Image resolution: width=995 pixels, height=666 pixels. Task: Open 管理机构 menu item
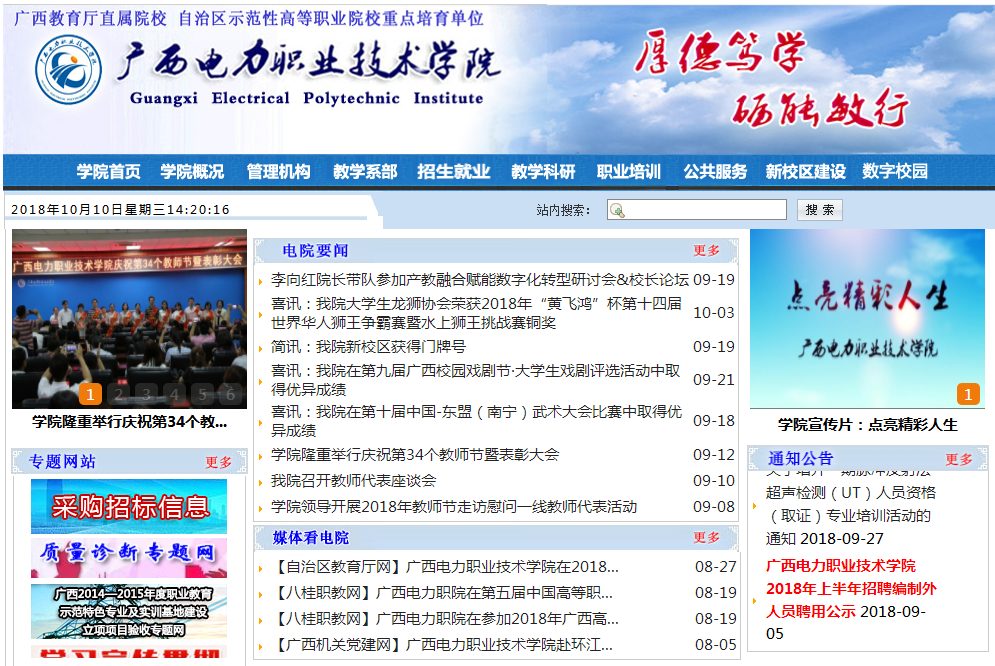tap(279, 171)
